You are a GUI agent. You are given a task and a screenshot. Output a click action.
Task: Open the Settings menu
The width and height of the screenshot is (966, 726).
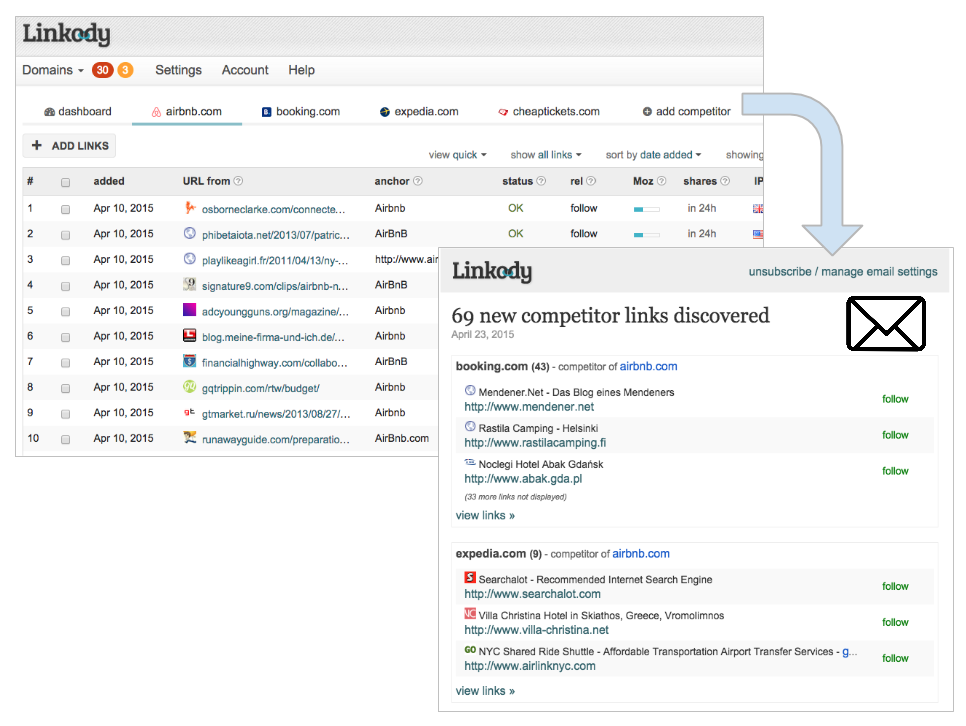pyautogui.click(x=178, y=70)
